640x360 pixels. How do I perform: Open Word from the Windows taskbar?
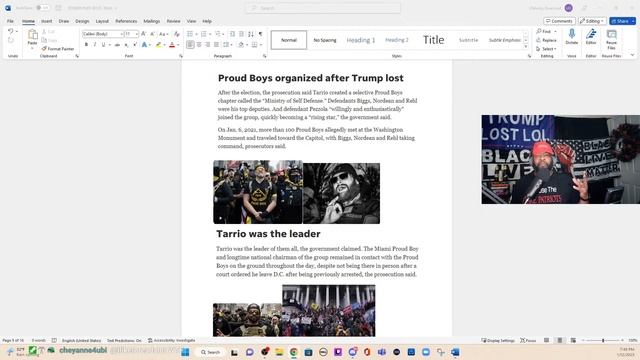pos(455,352)
